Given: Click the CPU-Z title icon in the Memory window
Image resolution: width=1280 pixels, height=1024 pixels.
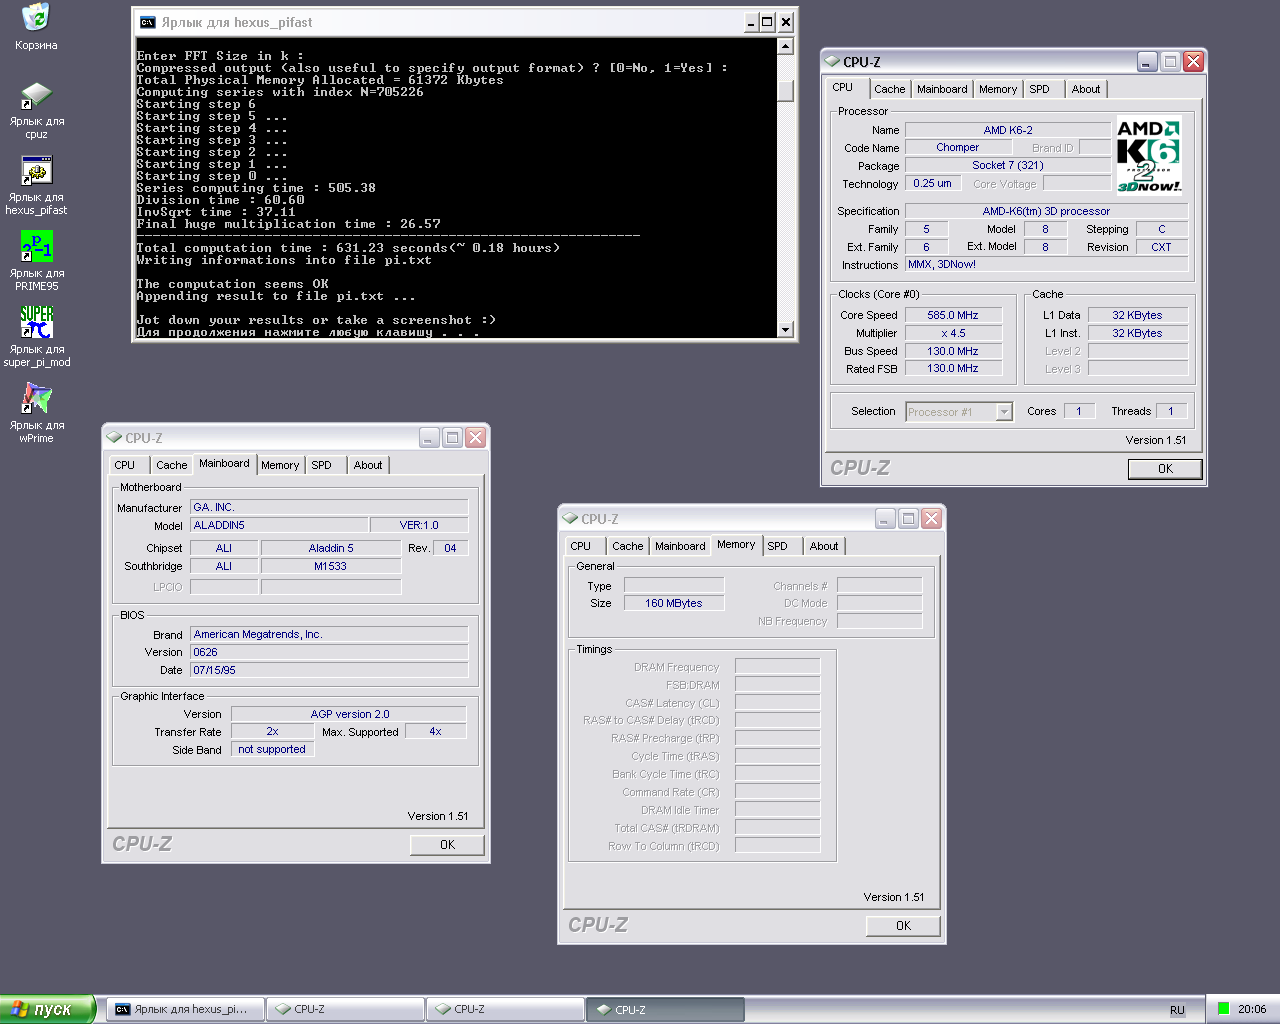Looking at the screenshot, I should click(570, 519).
